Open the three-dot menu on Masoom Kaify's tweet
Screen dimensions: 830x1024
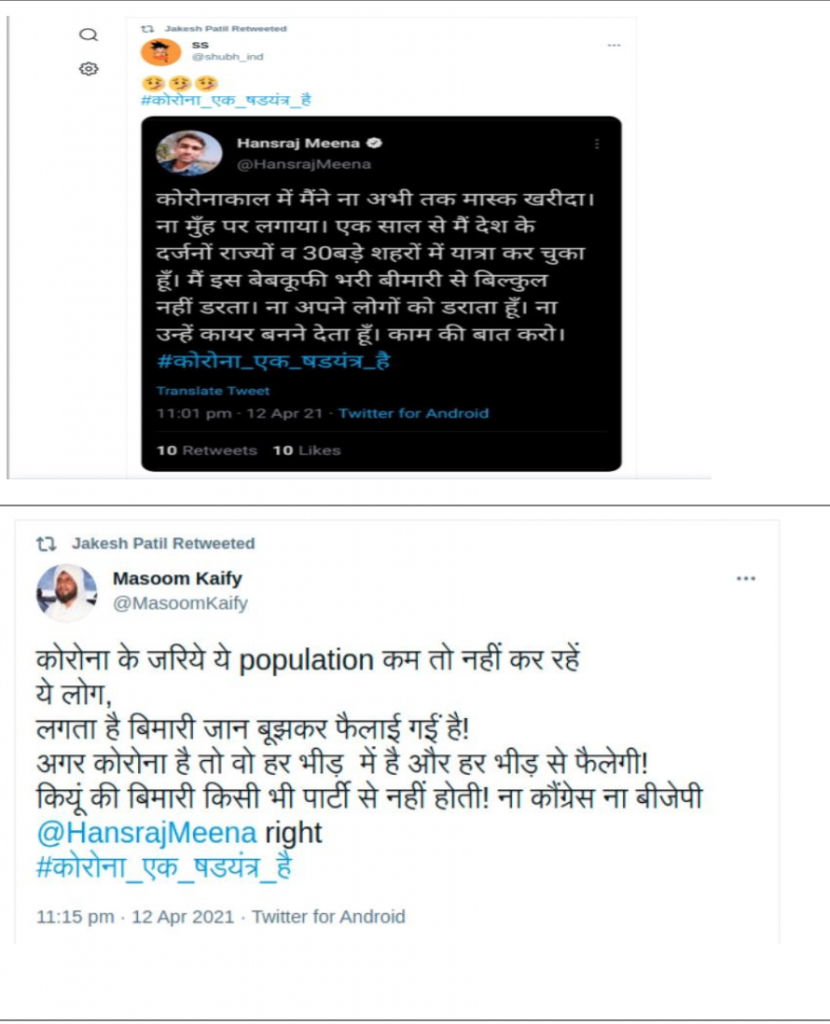746,579
